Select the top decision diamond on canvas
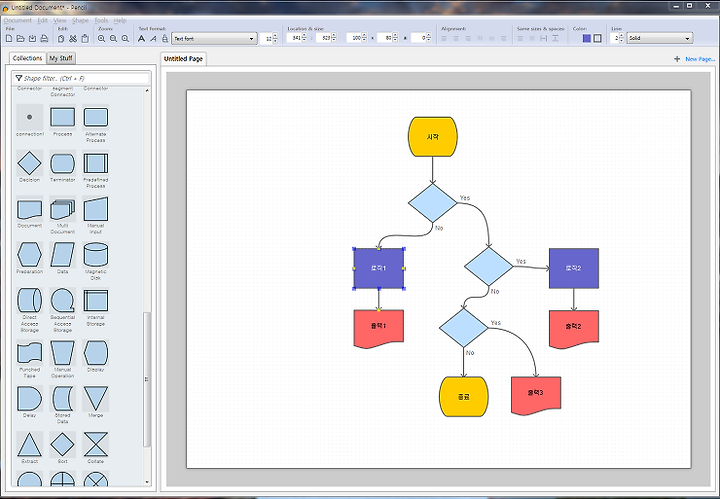720x499 pixels. [433, 203]
